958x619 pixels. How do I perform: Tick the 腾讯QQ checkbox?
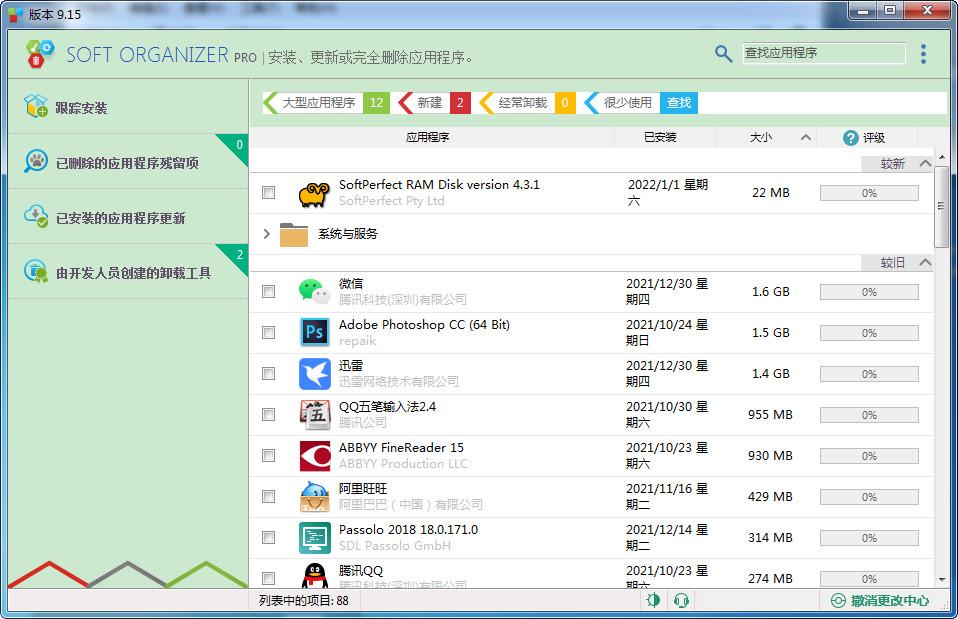pos(268,578)
